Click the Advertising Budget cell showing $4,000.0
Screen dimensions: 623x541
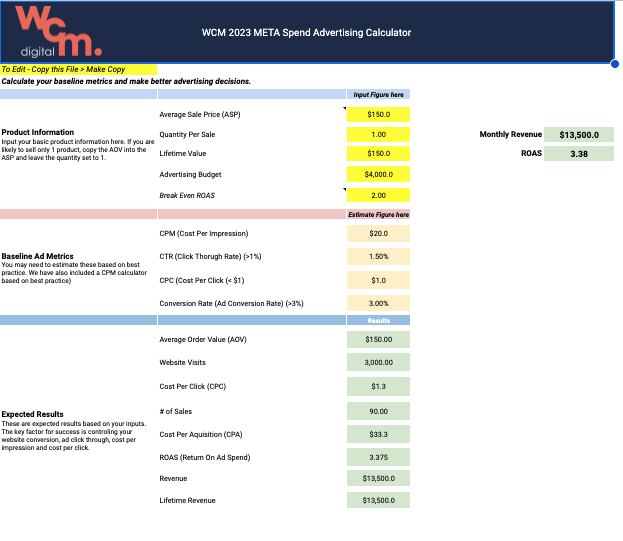pyautogui.click(x=378, y=175)
